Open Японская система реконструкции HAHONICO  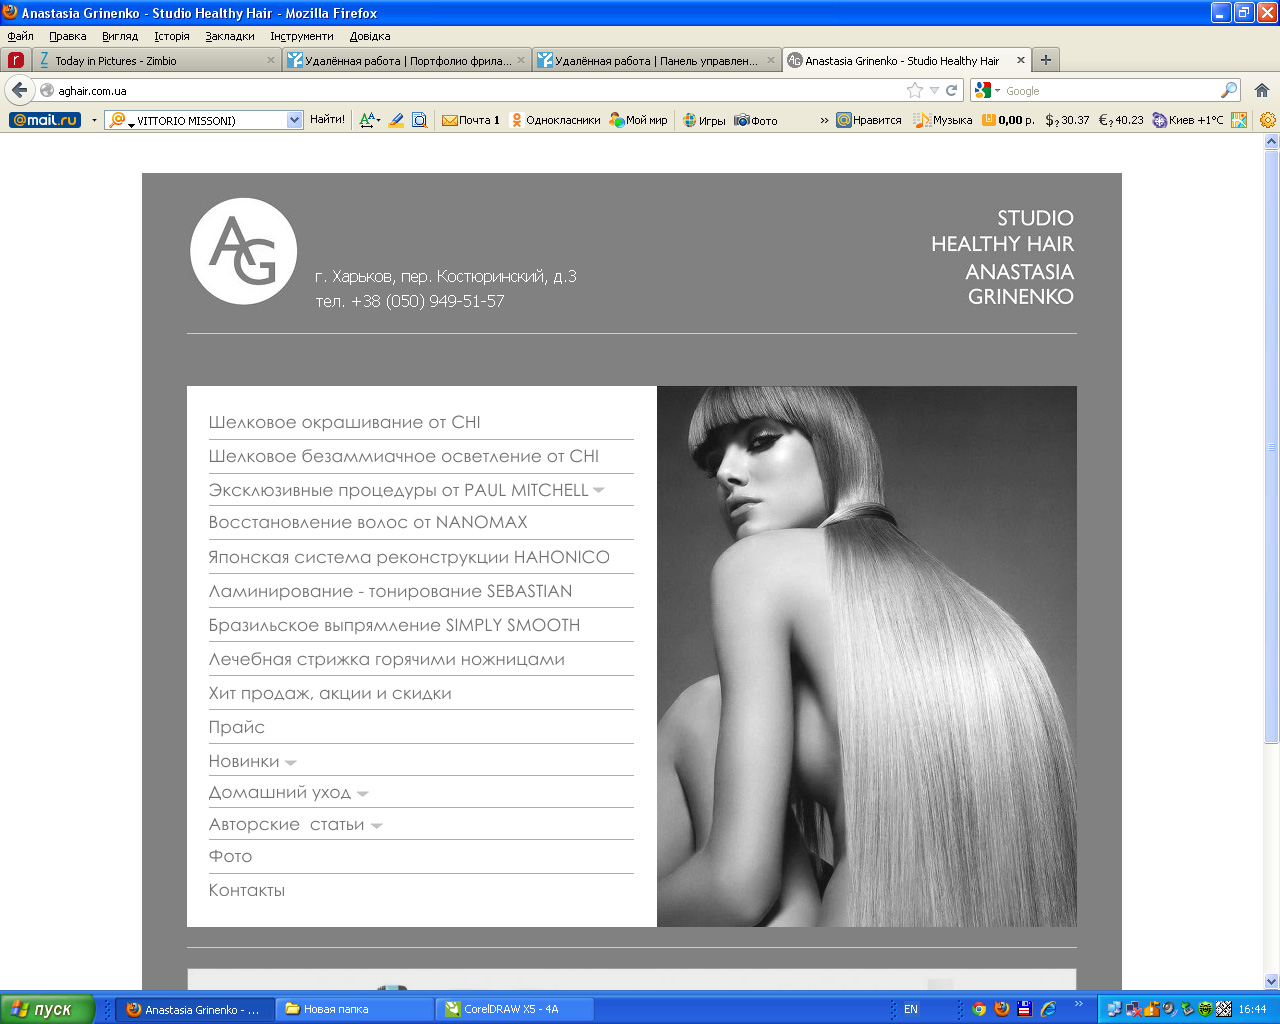tap(409, 557)
